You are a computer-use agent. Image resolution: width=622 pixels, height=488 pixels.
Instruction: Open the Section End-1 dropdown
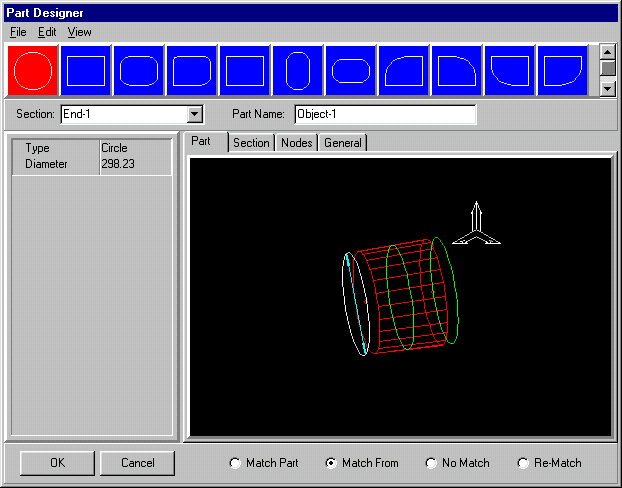click(x=195, y=114)
